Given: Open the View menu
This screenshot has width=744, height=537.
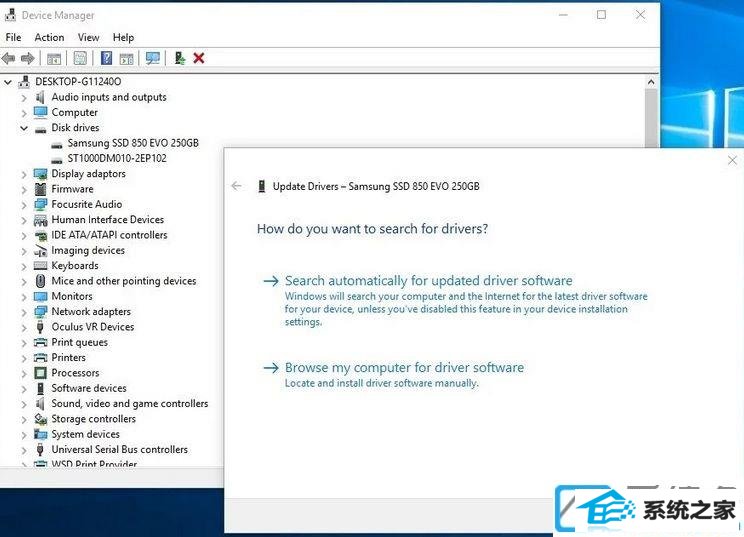Looking at the screenshot, I should [x=89, y=37].
